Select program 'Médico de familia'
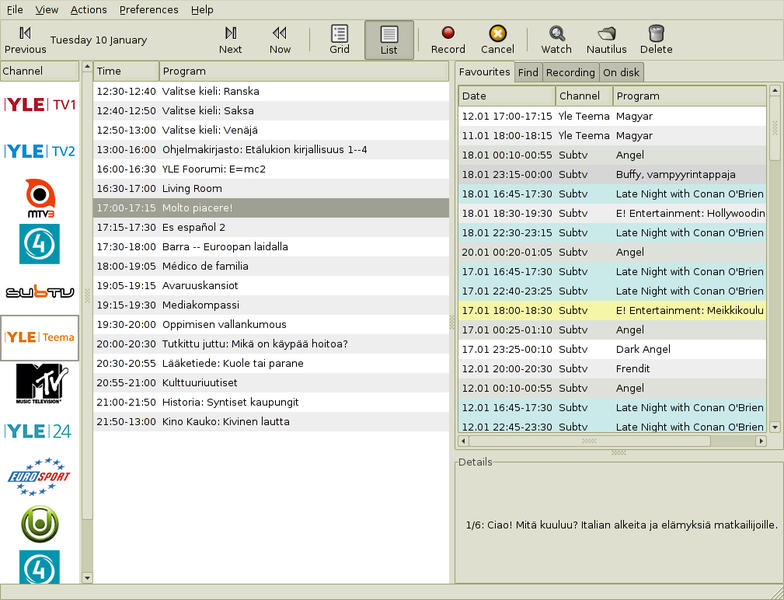This screenshot has height=600, width=784. (271, 266)
